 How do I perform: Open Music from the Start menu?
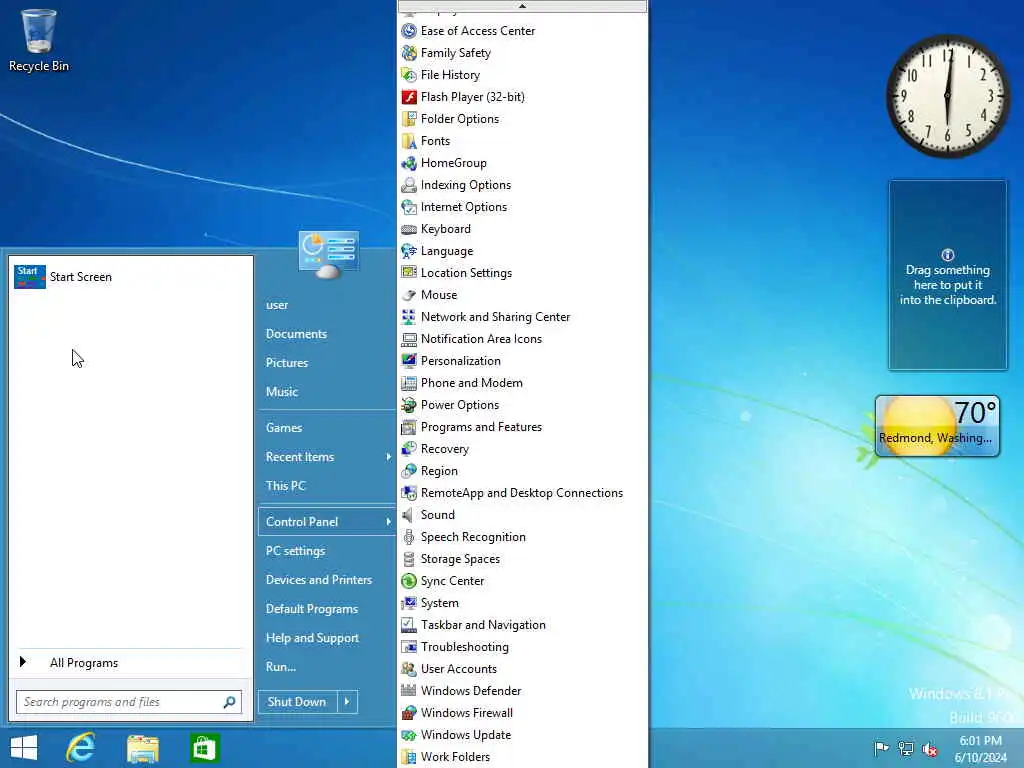point(281,392)
